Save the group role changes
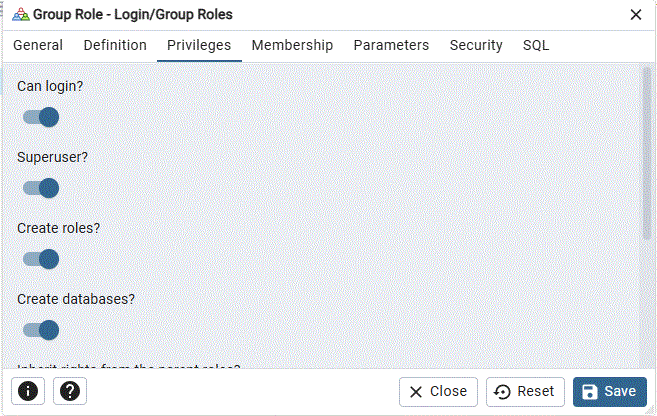The width and height of the screenshot is (657, 416). tap(609, 392)
